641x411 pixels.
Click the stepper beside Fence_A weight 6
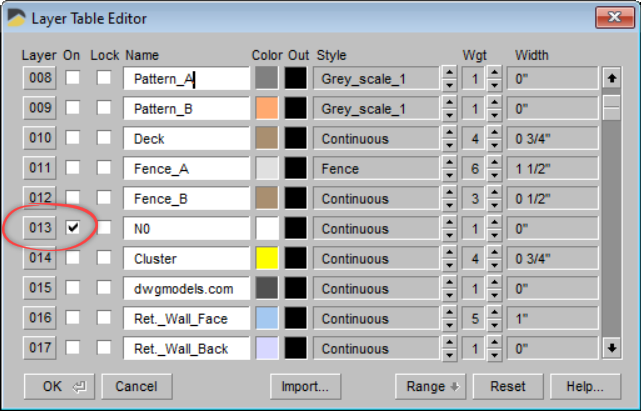(x=495, y=169)
